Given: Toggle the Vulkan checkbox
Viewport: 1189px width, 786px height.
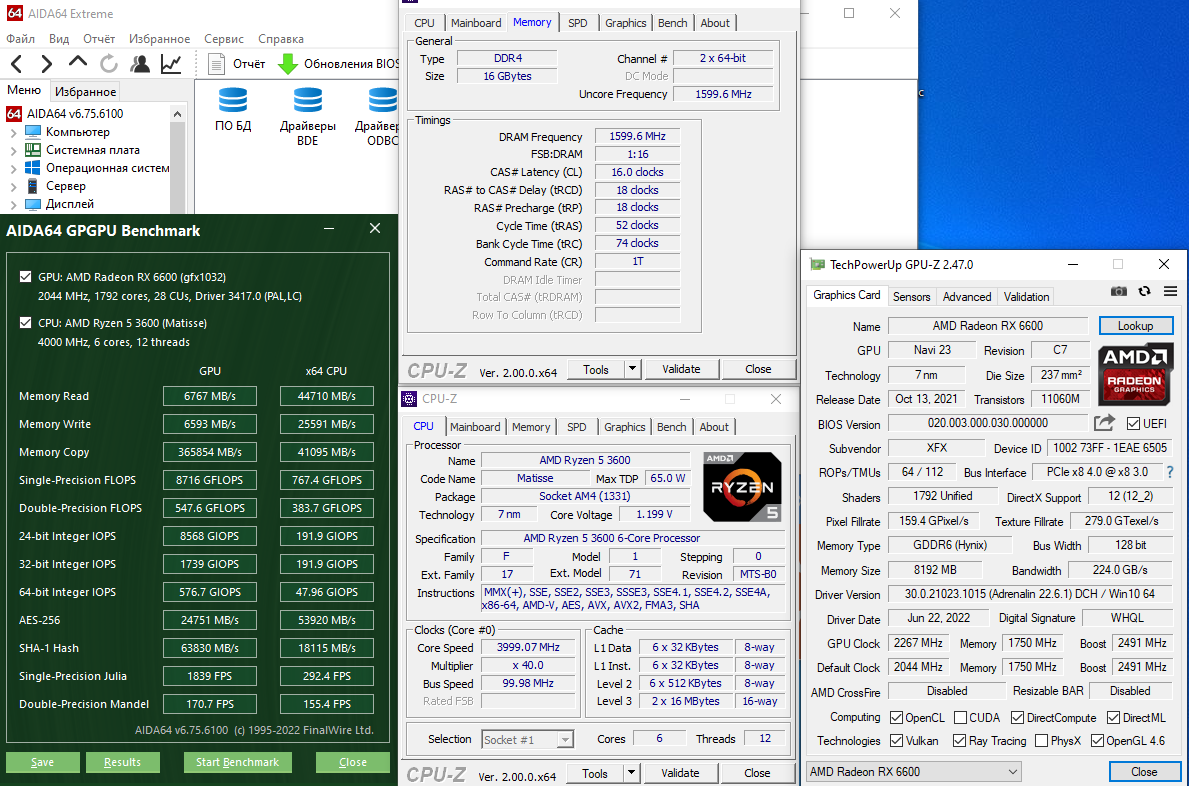Looking at the screenshot, I should pyautogui.click(x=896, y=741).
